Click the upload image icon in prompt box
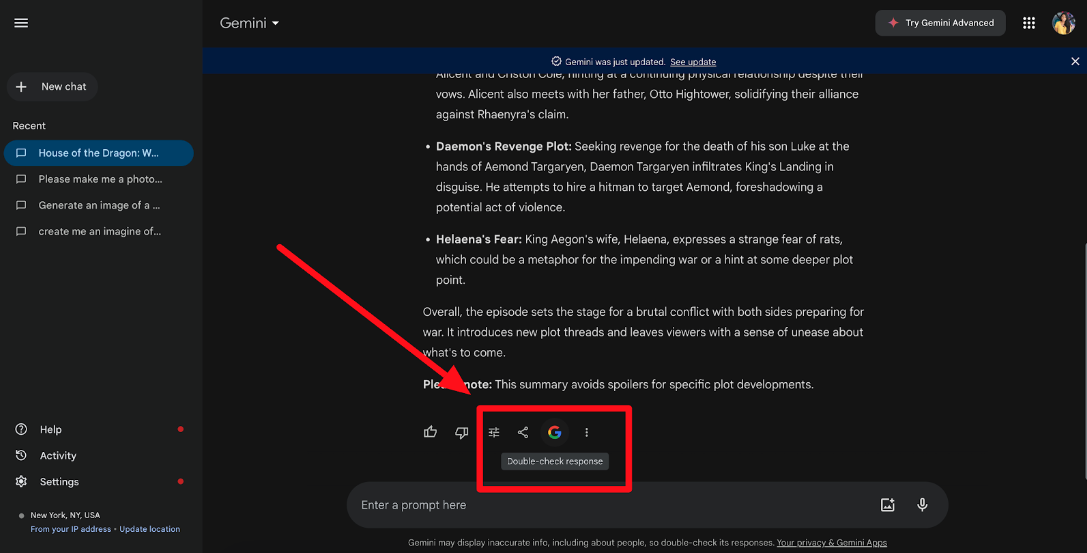This screenshot has width=1087, height=553. (x=887, y=505)
